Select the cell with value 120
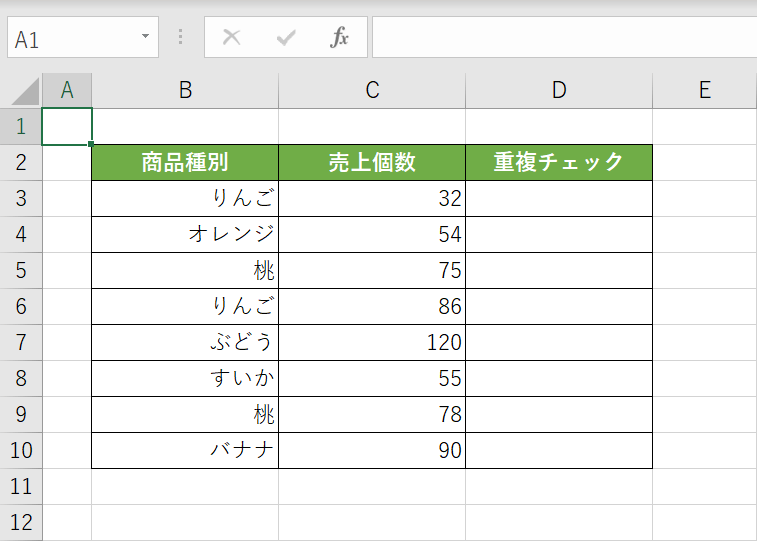Viewport: 757px width, 541px height. [x=372, y=343]
